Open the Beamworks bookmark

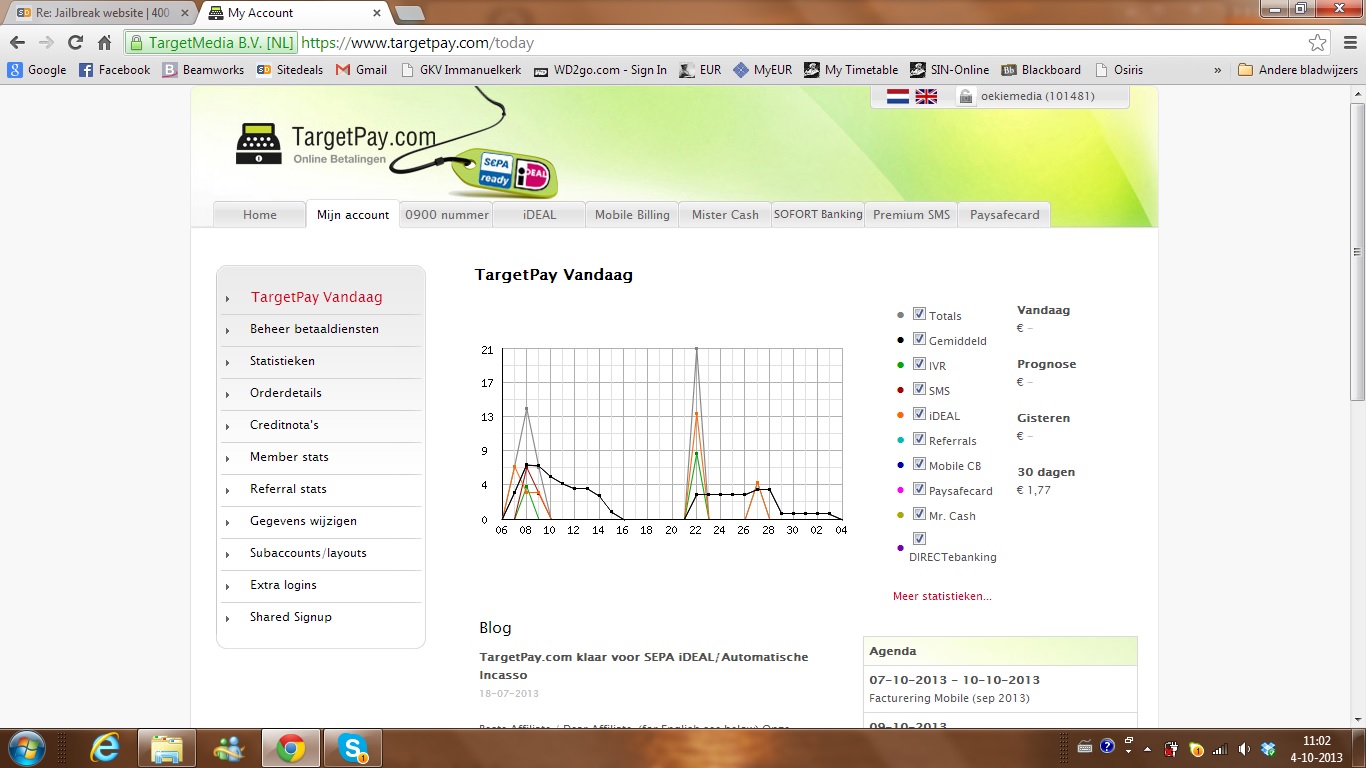point(203,70)
